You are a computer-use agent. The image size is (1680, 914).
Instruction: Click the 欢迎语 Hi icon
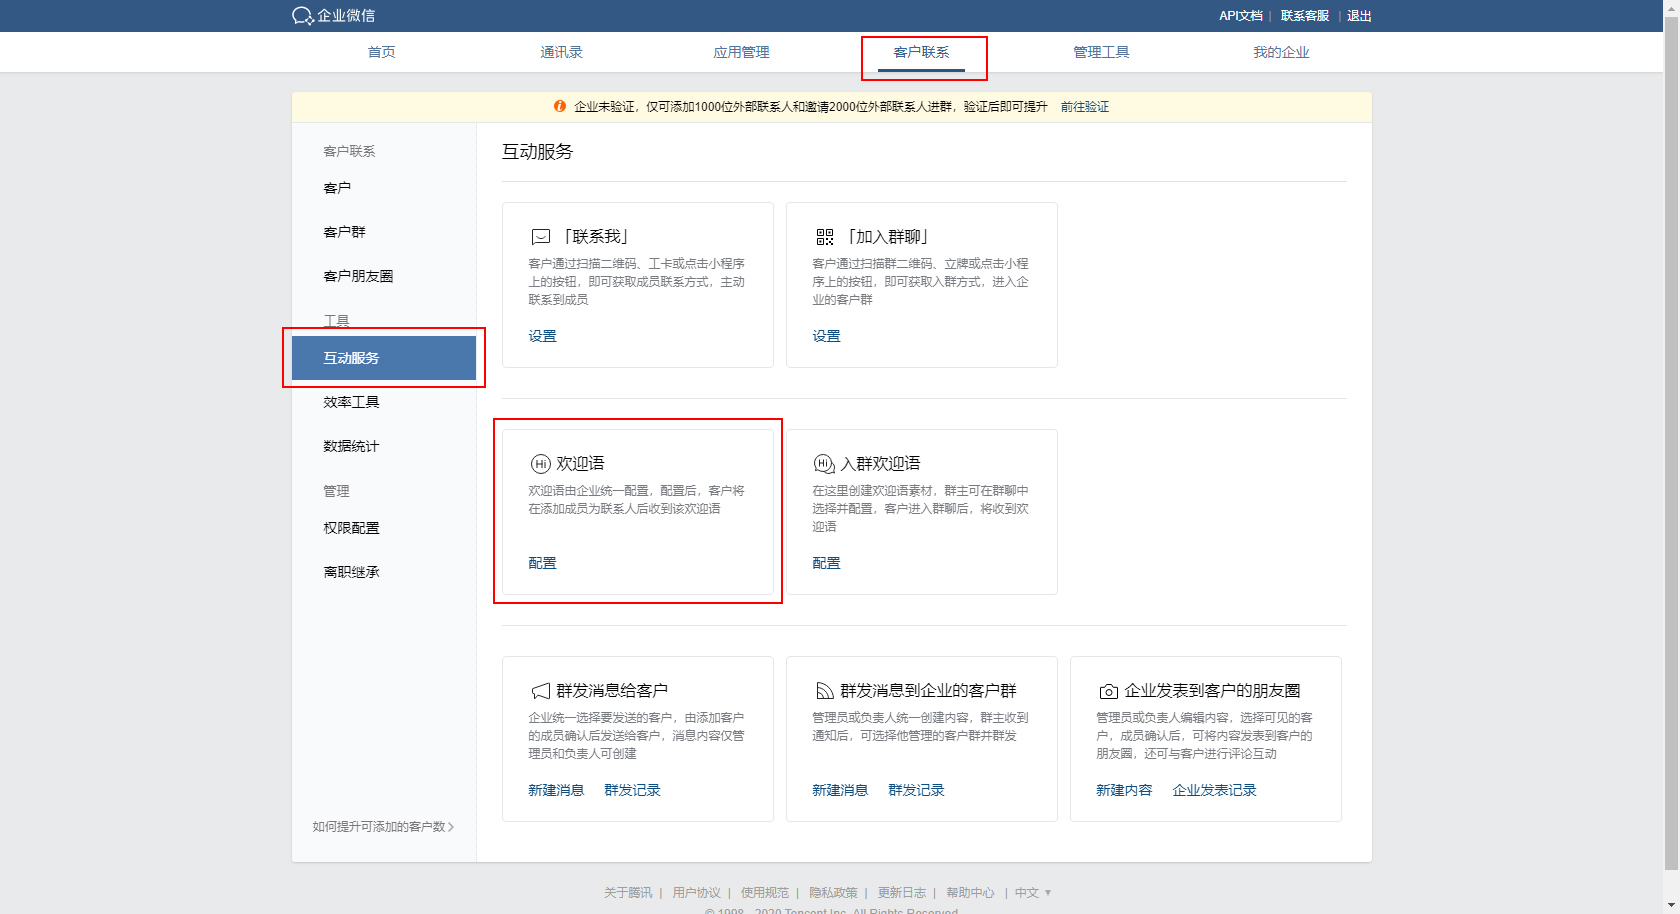click(540, 464)
